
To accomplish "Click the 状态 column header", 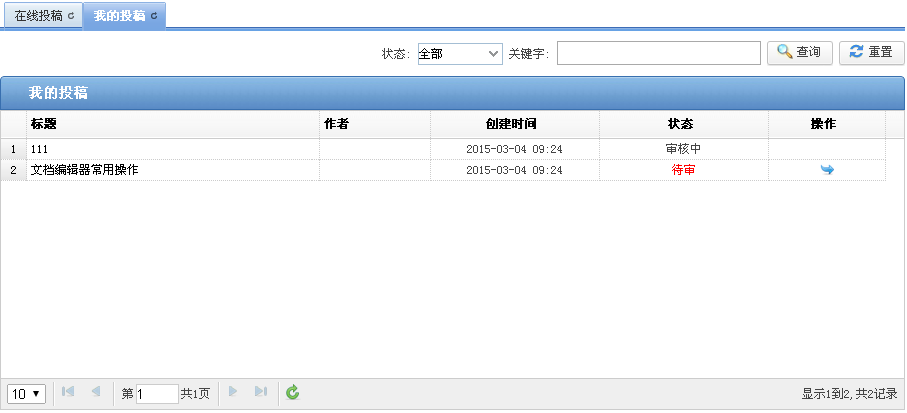I will click(683, 124).
